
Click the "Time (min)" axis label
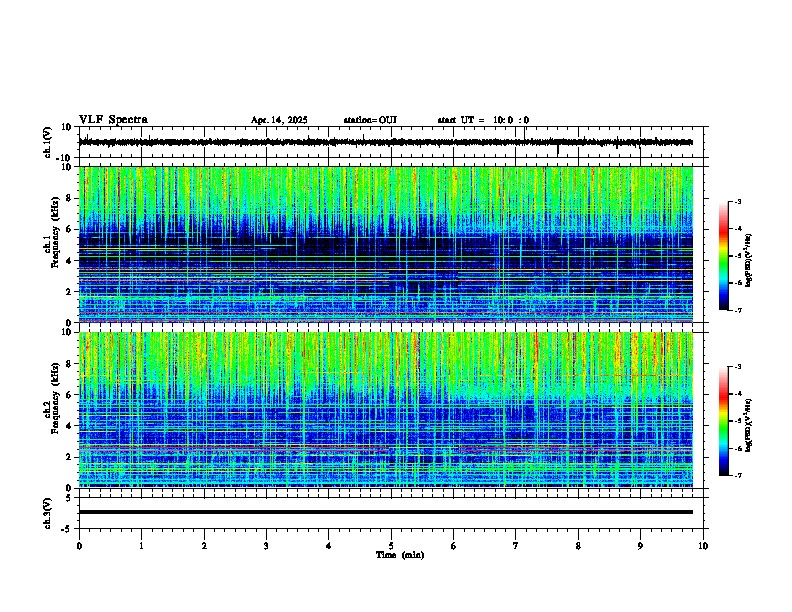click(x=400, y=555)
